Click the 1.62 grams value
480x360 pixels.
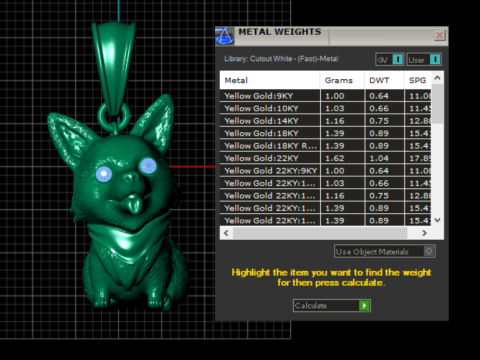click(335, 158)
